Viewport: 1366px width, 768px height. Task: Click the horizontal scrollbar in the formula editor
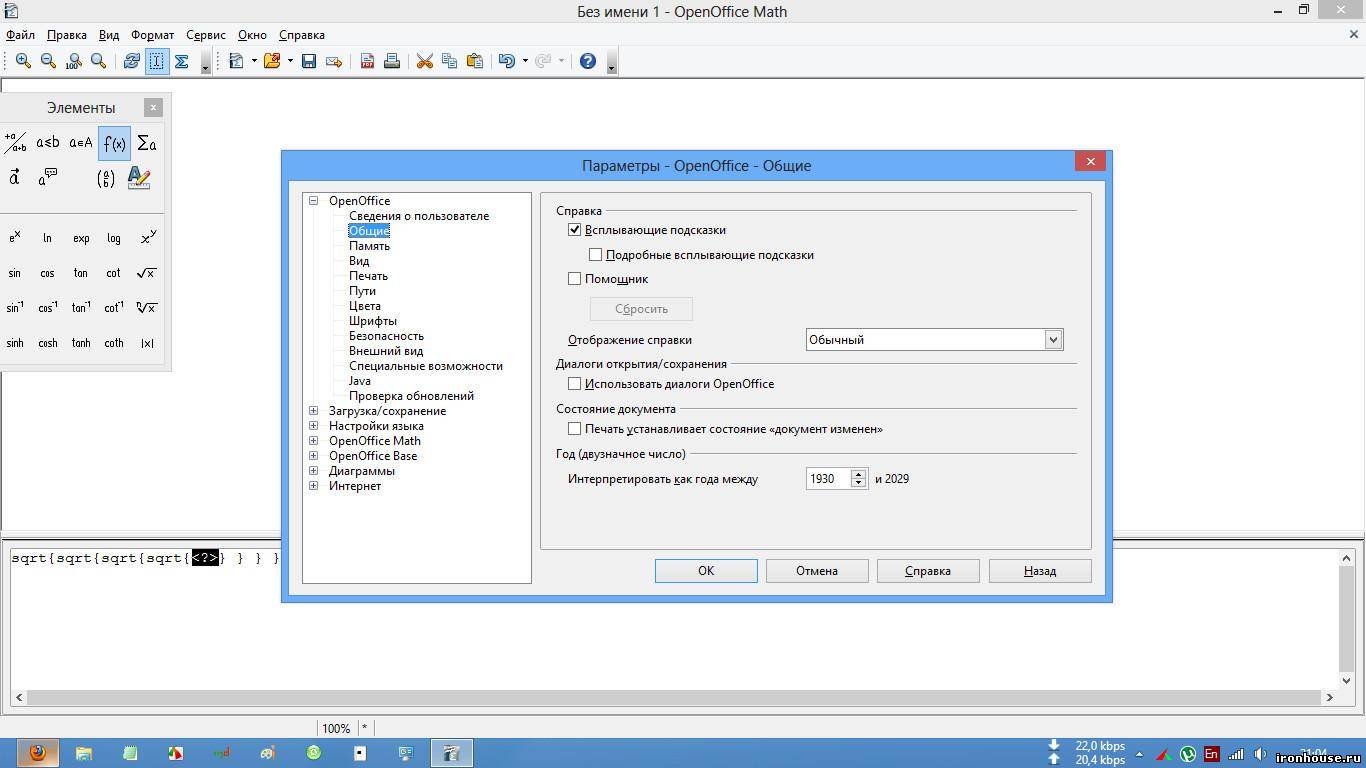coord(675,698)
